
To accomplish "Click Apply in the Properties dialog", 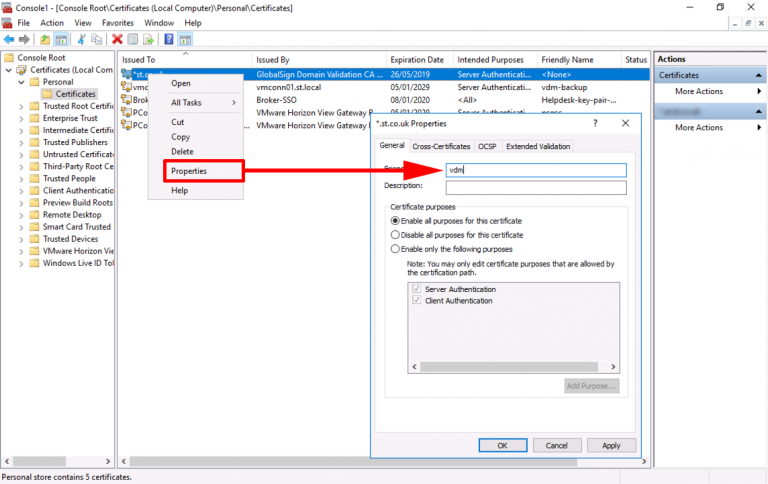I will 611,445.
